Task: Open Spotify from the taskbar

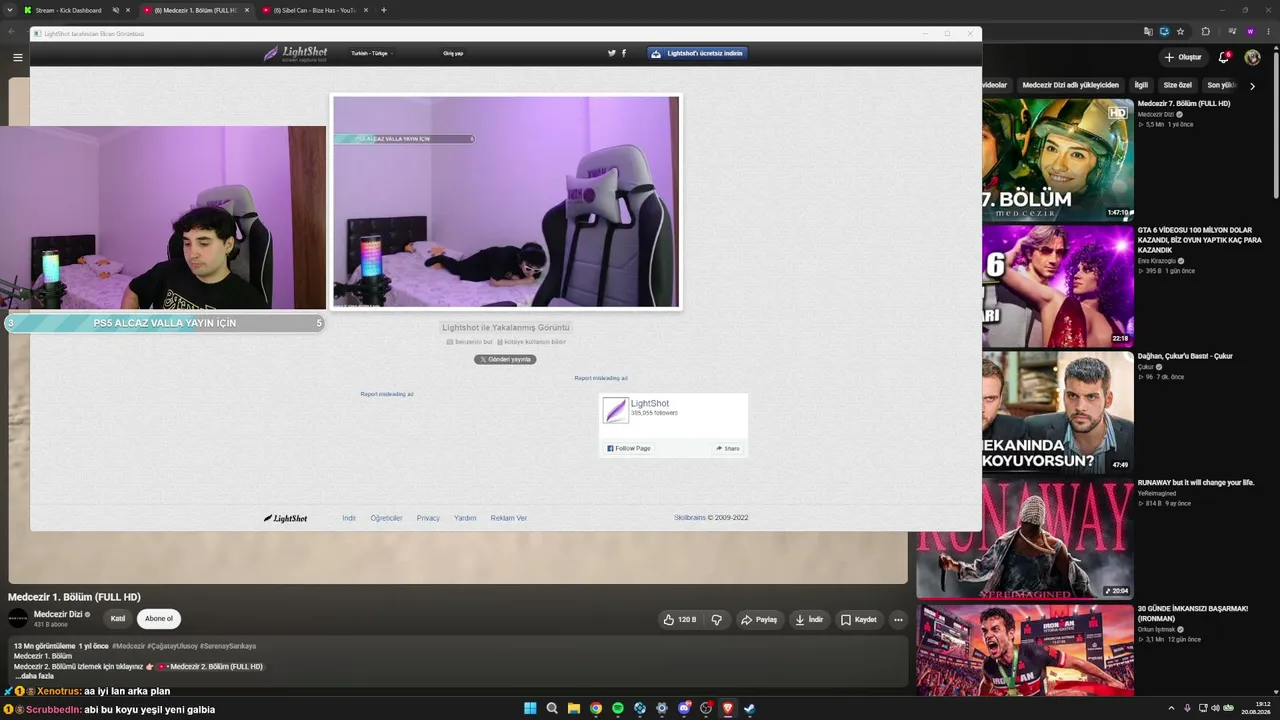Action: point(618,708)
